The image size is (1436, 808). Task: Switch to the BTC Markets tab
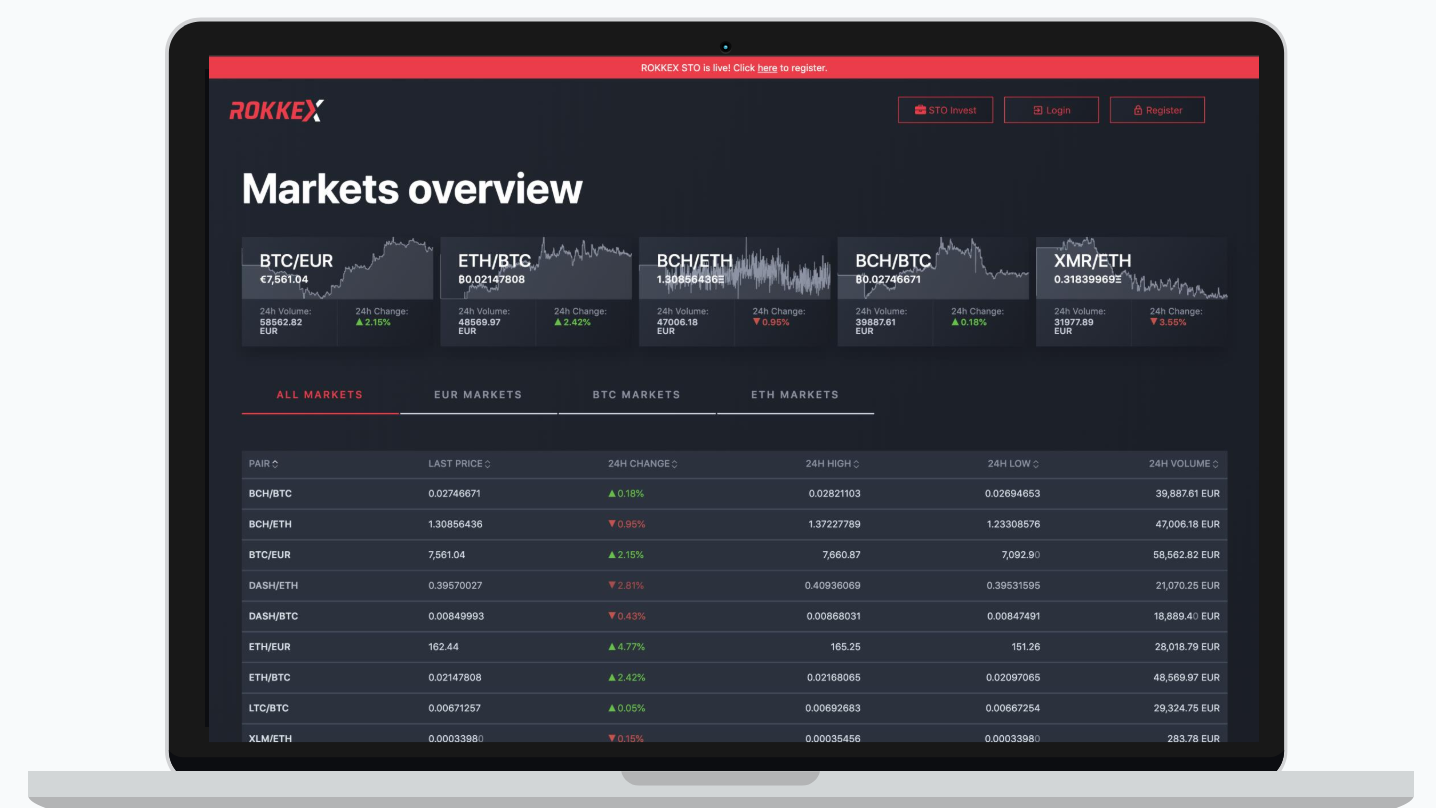coord(636,395)
